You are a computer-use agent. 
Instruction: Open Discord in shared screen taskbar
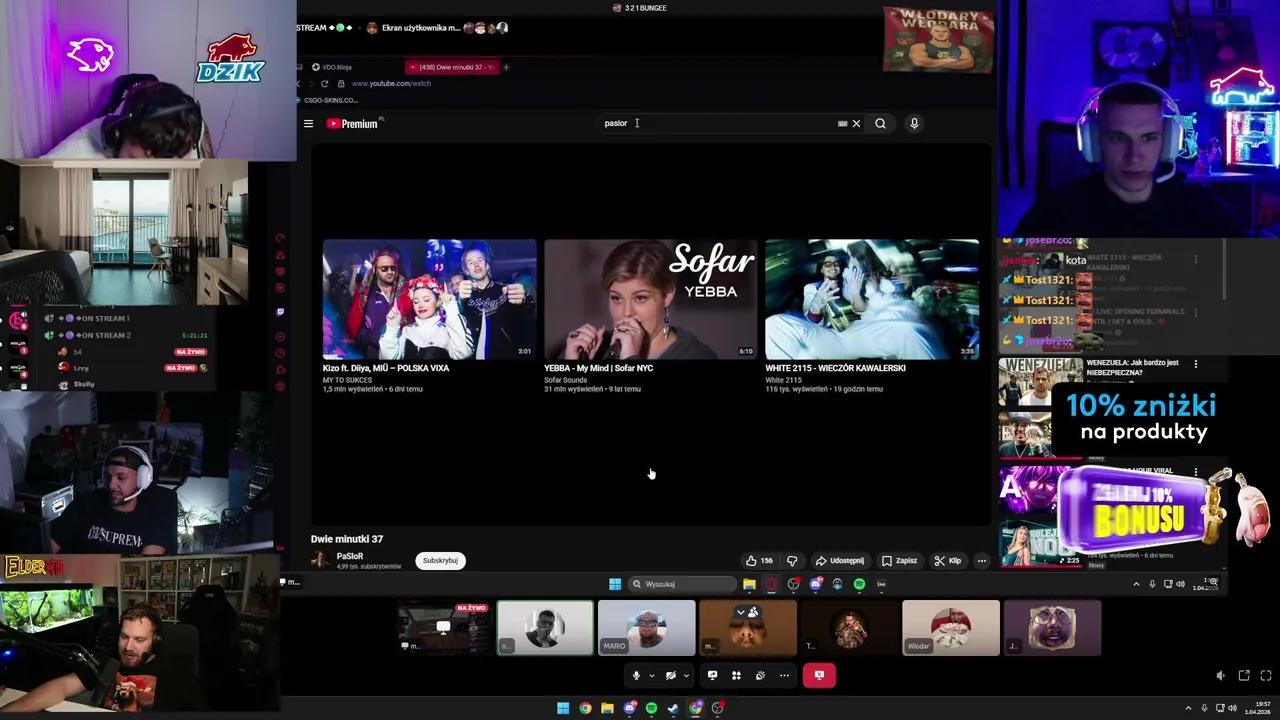815,584
